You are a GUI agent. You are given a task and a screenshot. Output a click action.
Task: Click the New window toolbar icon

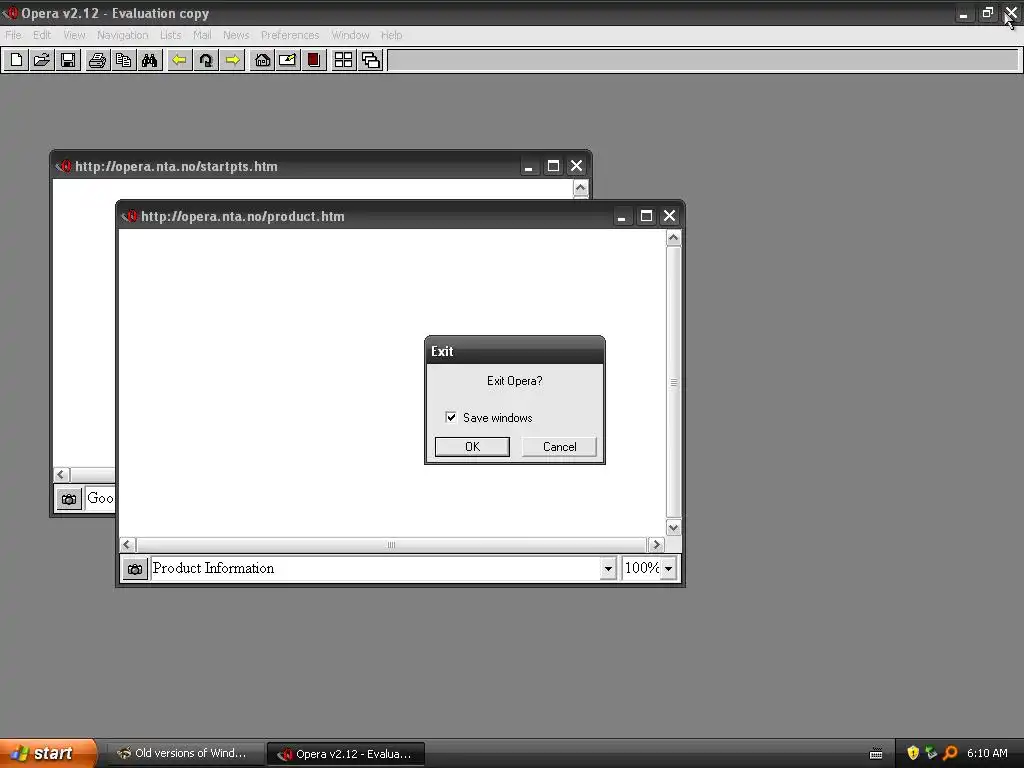click(x=16, y=60)
